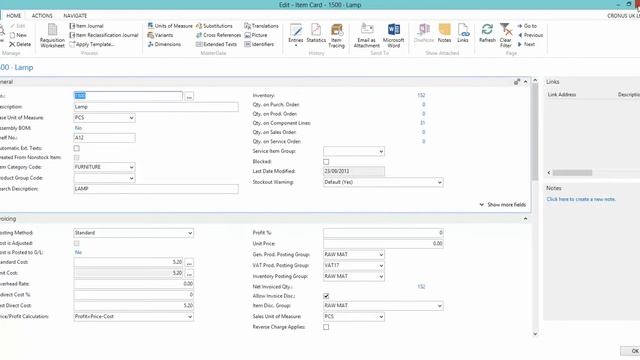This screenshot has width=640, height=360.
Task: Open Price/Profit Calculation dropdown
Action: (190, 316)
